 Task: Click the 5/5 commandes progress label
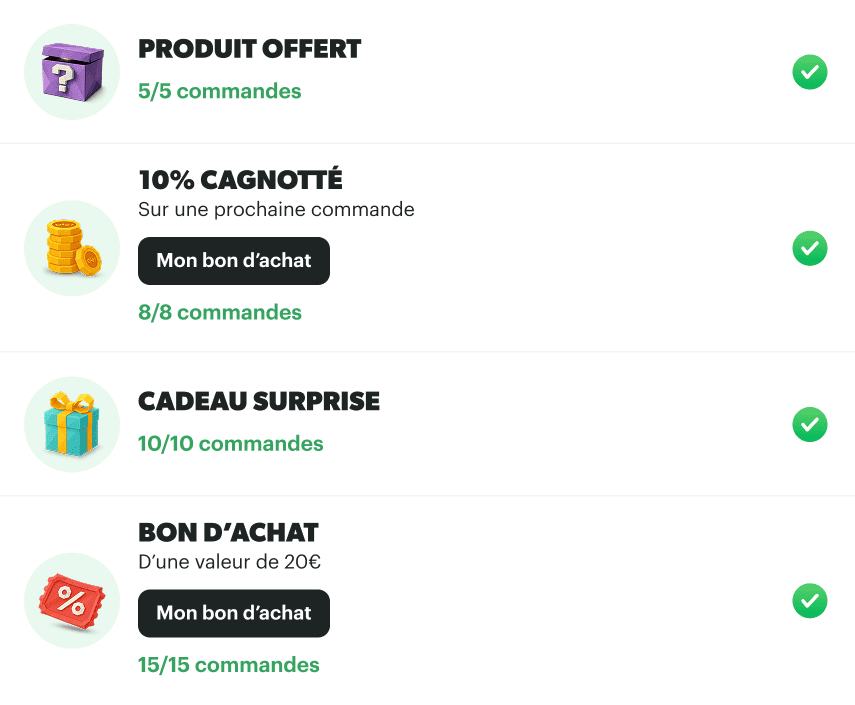pos(219,91)
